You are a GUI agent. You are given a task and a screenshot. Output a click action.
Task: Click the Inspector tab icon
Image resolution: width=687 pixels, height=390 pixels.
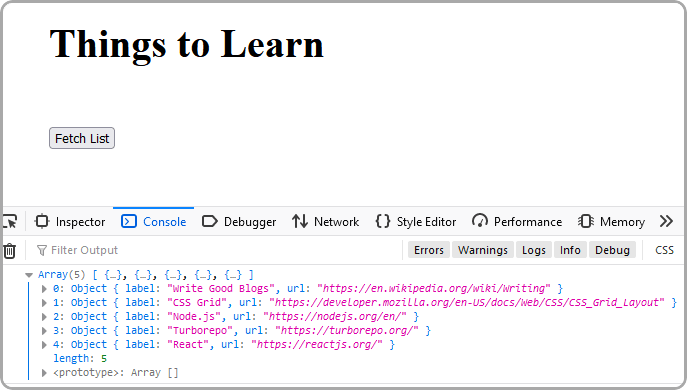(42, 221)
